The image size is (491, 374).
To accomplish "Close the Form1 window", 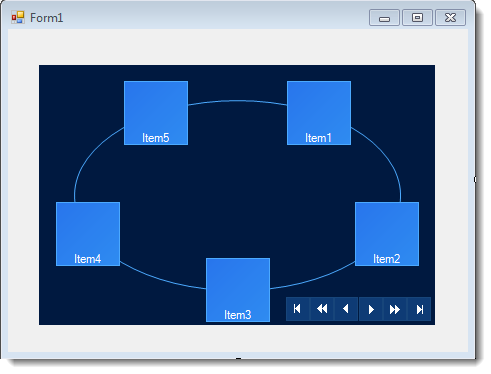I will pyautogui.click(x=450, y=18).
